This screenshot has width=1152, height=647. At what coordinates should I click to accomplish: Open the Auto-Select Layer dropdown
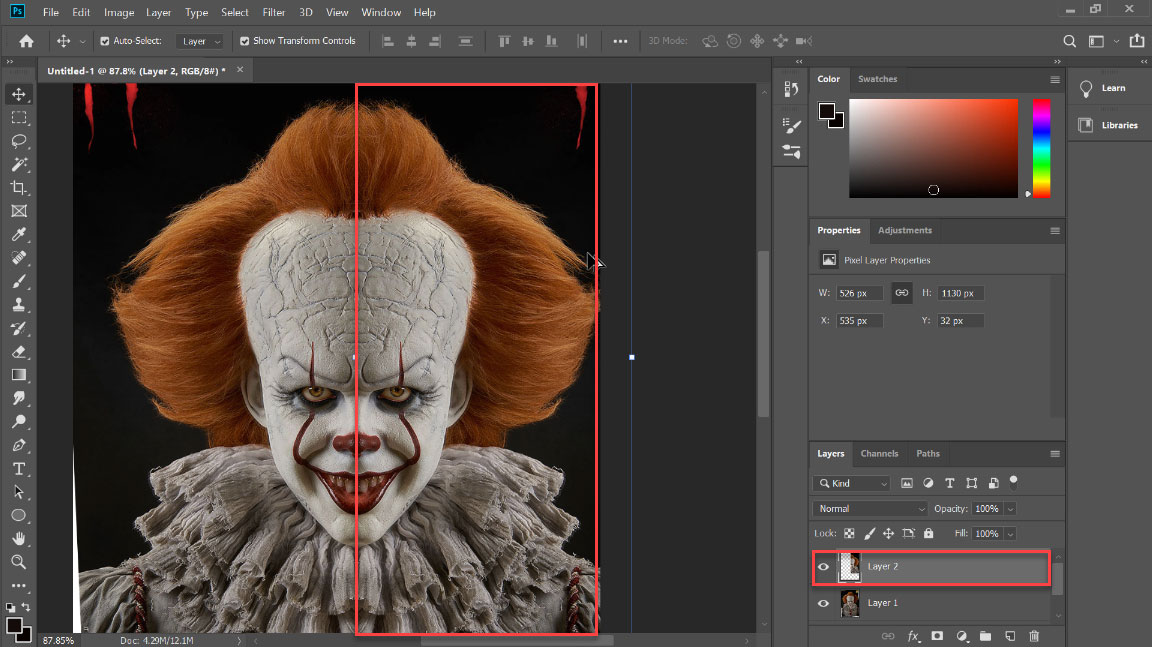tap(199, 41)
